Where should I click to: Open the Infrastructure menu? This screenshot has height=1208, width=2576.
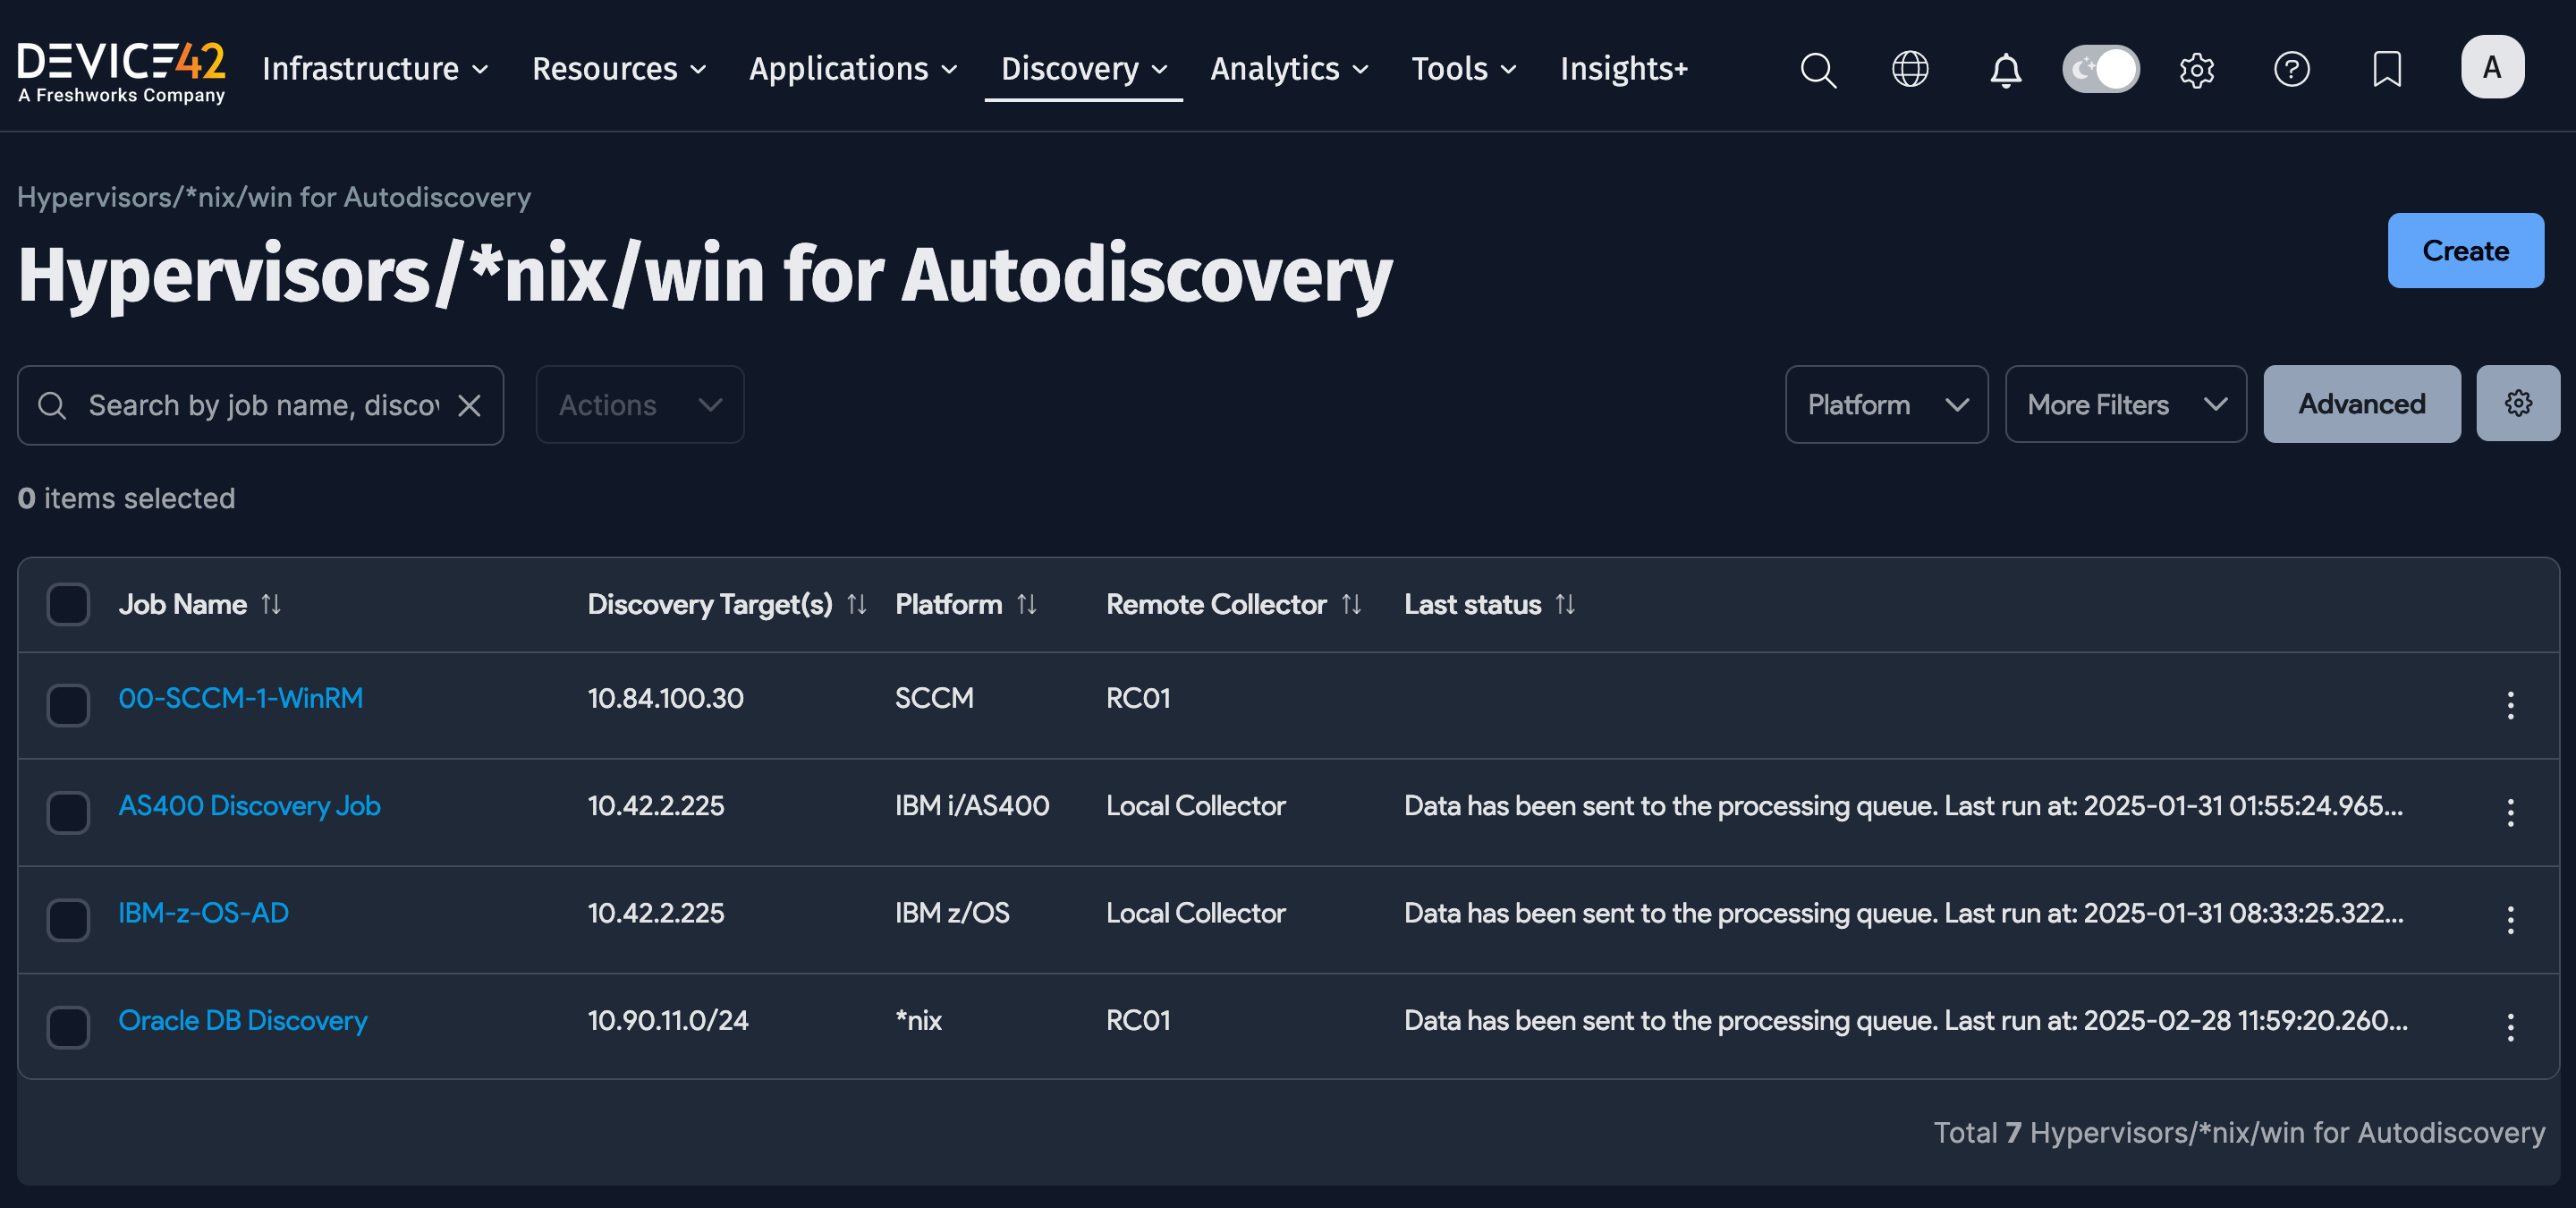click(375, 69)
